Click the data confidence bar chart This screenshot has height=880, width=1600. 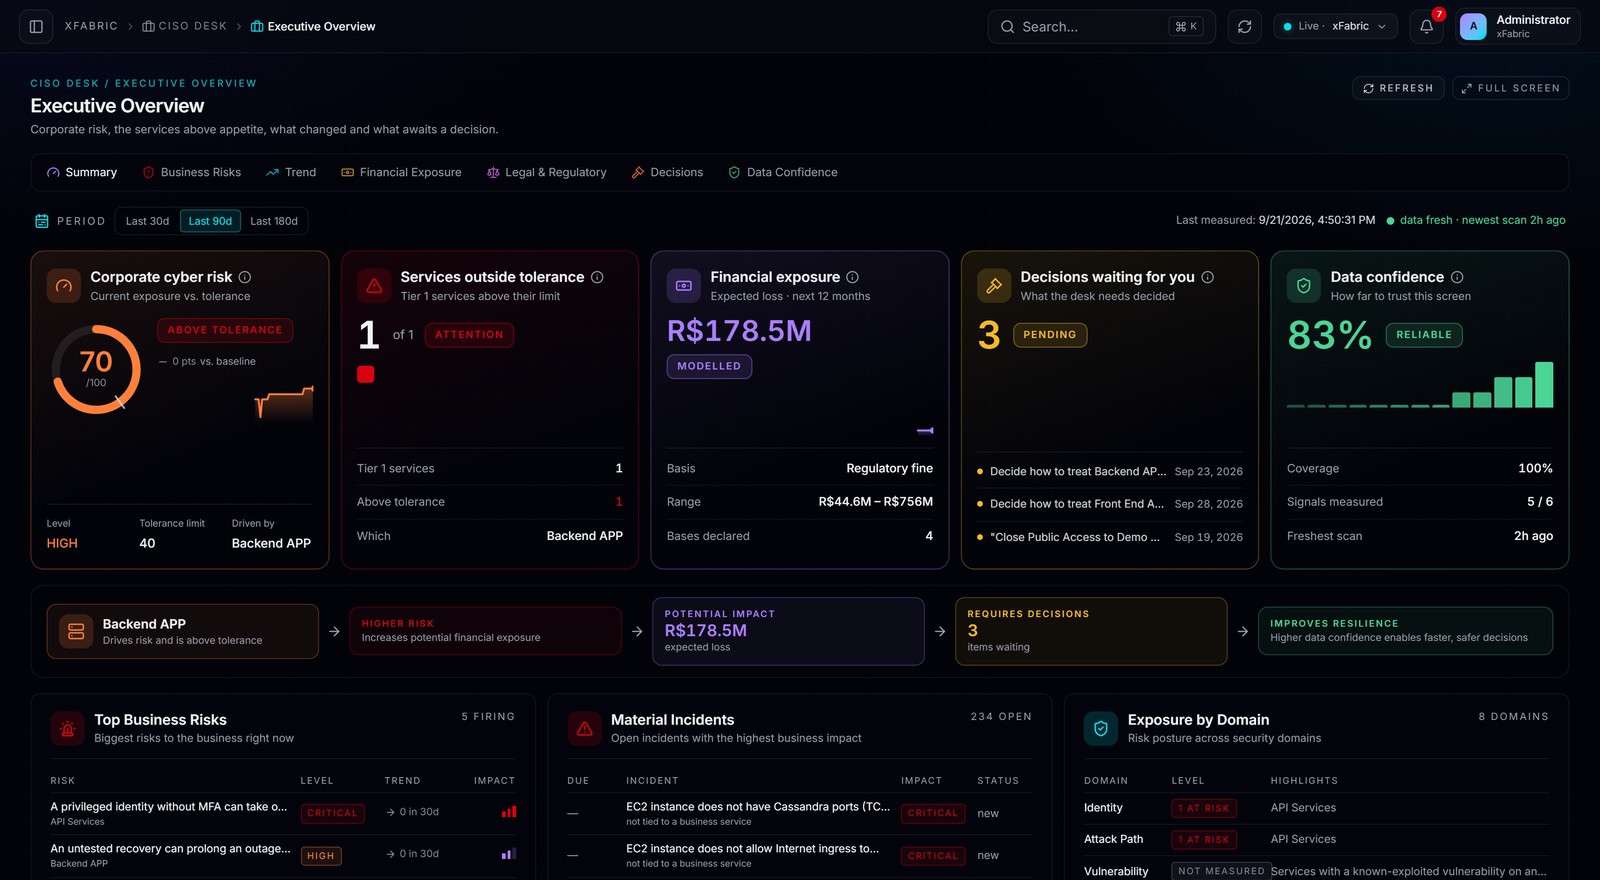coord(1420,385)
